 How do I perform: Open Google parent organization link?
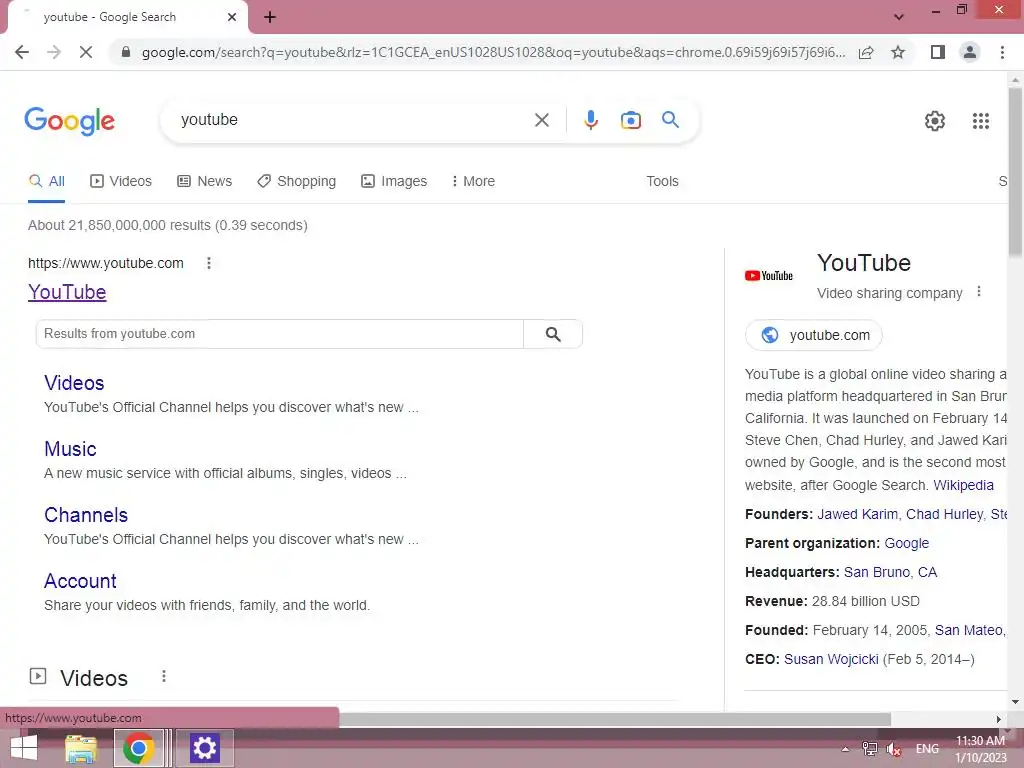tap(906, 543)
